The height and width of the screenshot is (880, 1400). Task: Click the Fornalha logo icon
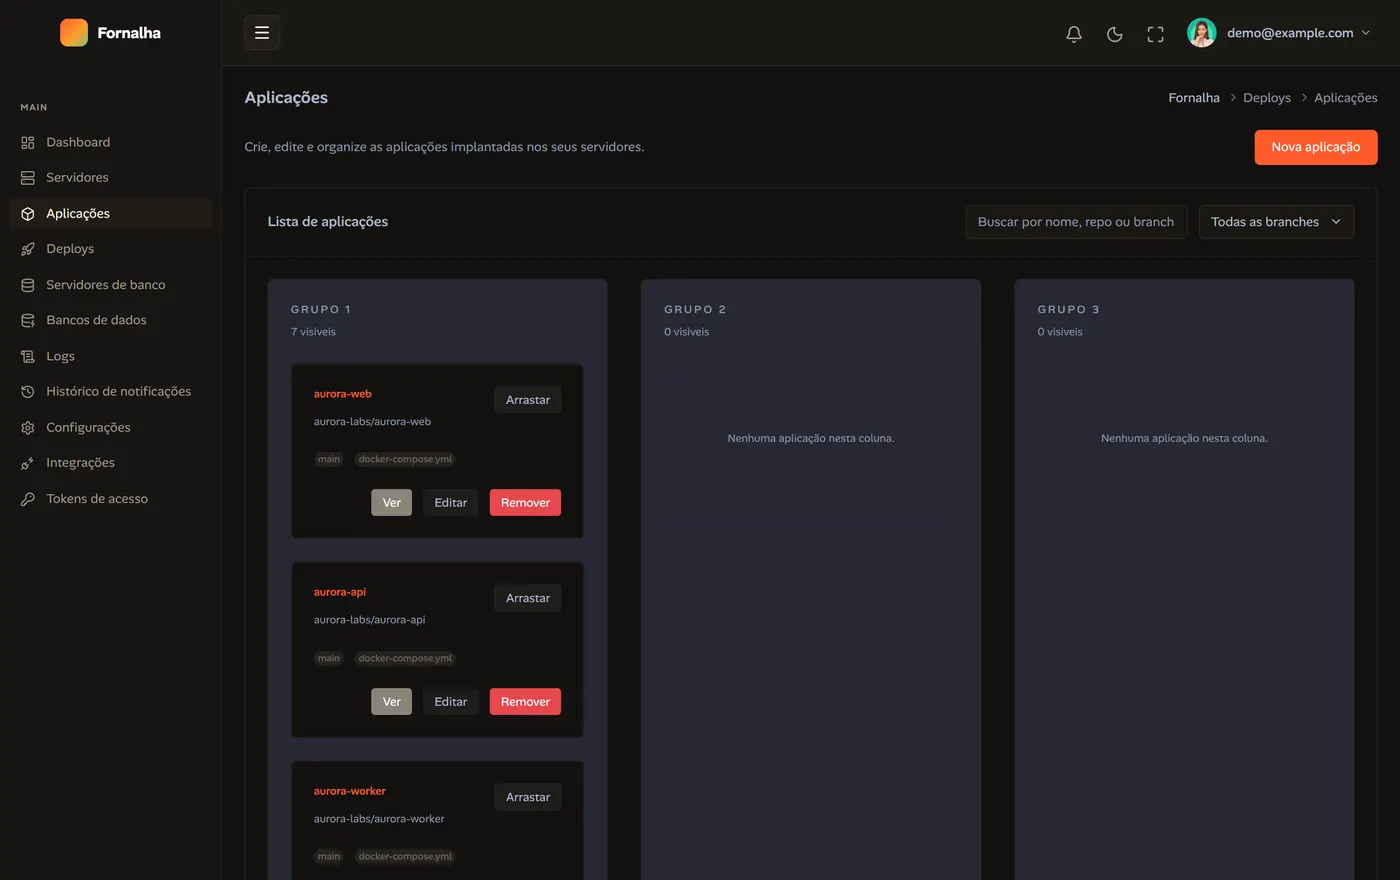click(74, 33)
